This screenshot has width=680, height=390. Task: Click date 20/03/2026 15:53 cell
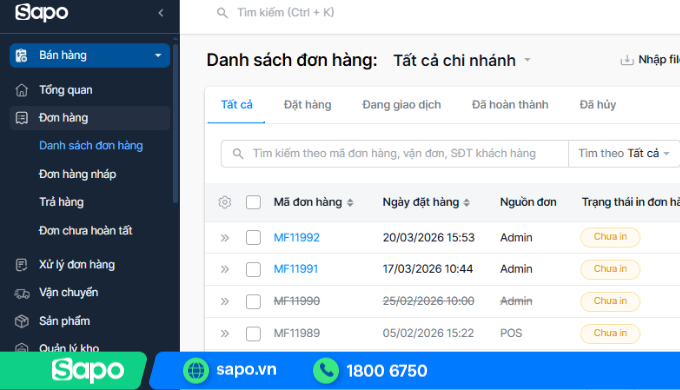click(428, 238)
